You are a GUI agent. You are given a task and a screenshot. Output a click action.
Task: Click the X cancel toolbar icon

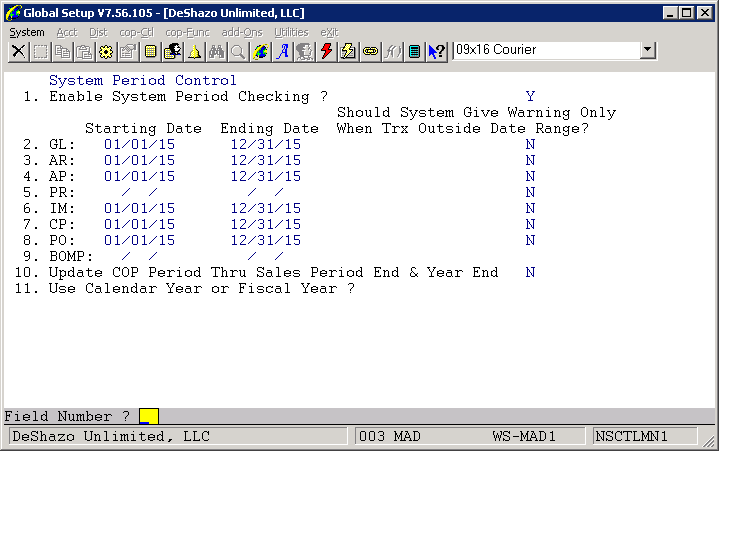(18, 51)
